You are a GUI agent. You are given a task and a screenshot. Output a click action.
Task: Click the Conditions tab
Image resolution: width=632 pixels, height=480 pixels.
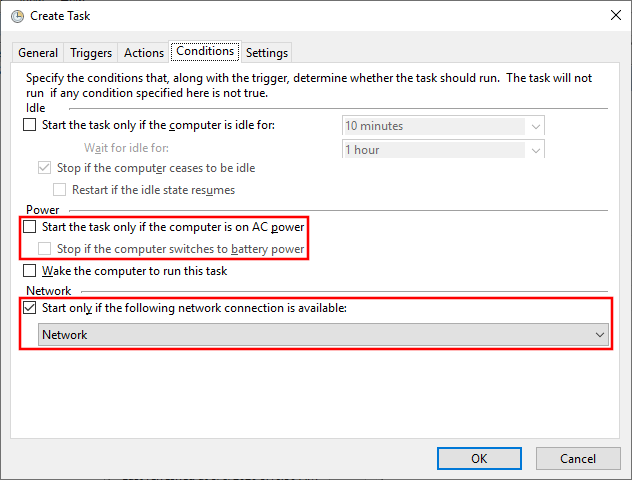point(204,51)
